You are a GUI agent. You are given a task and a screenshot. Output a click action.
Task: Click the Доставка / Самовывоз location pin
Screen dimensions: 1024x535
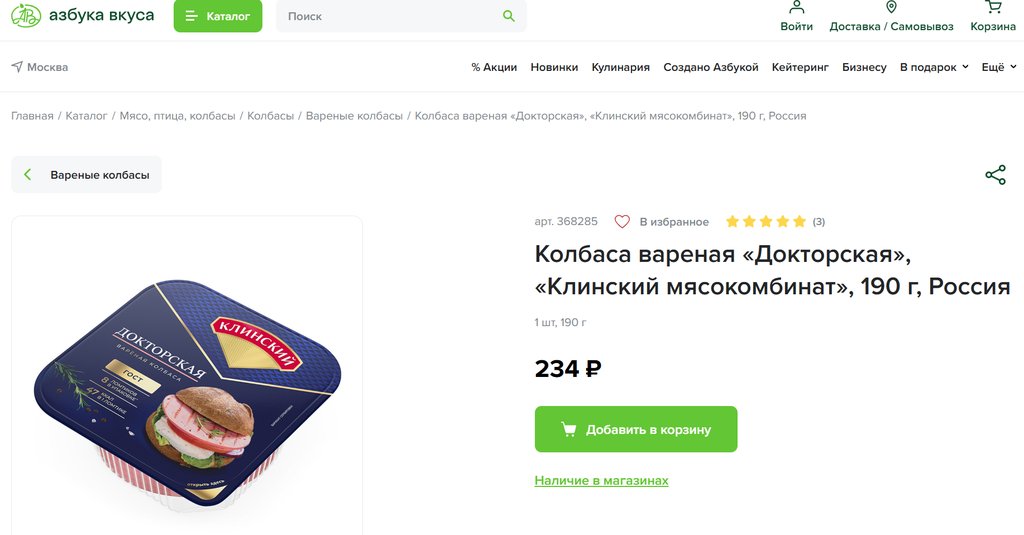pos(891,7)
